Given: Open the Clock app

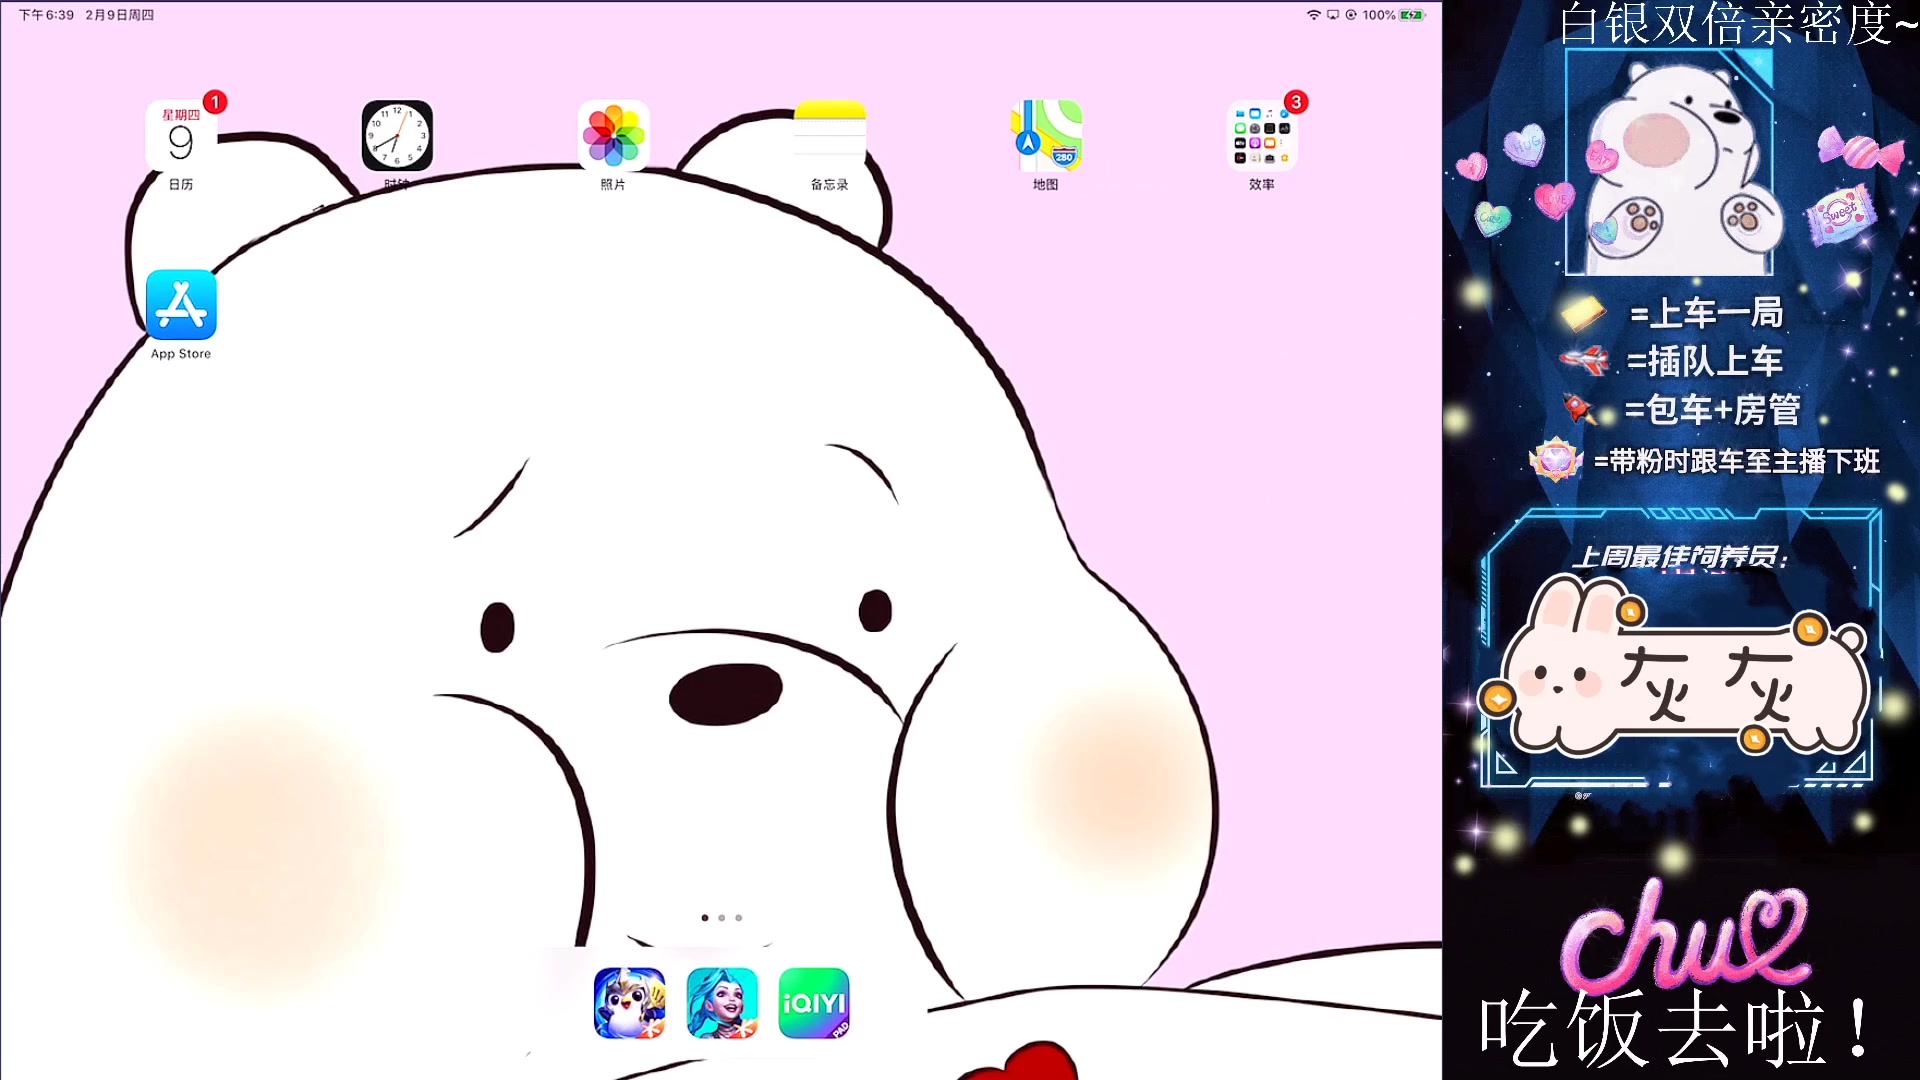Looking at the screenshot, I should (397, 136).
